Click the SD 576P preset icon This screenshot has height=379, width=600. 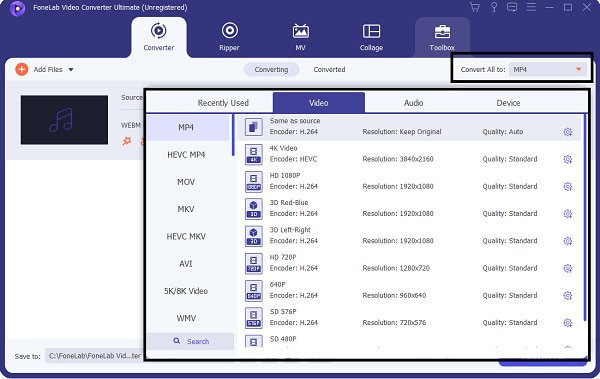[253, 318]
